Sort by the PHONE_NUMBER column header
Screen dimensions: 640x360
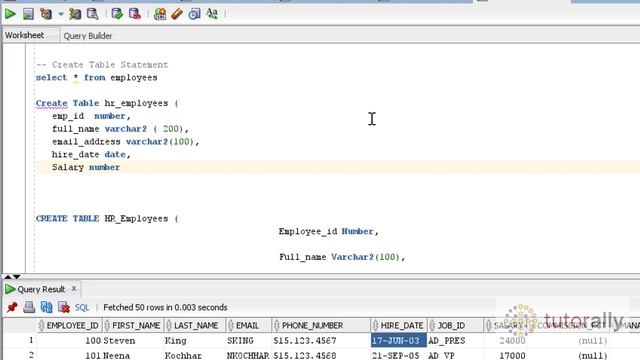click(x=321, y=326)
